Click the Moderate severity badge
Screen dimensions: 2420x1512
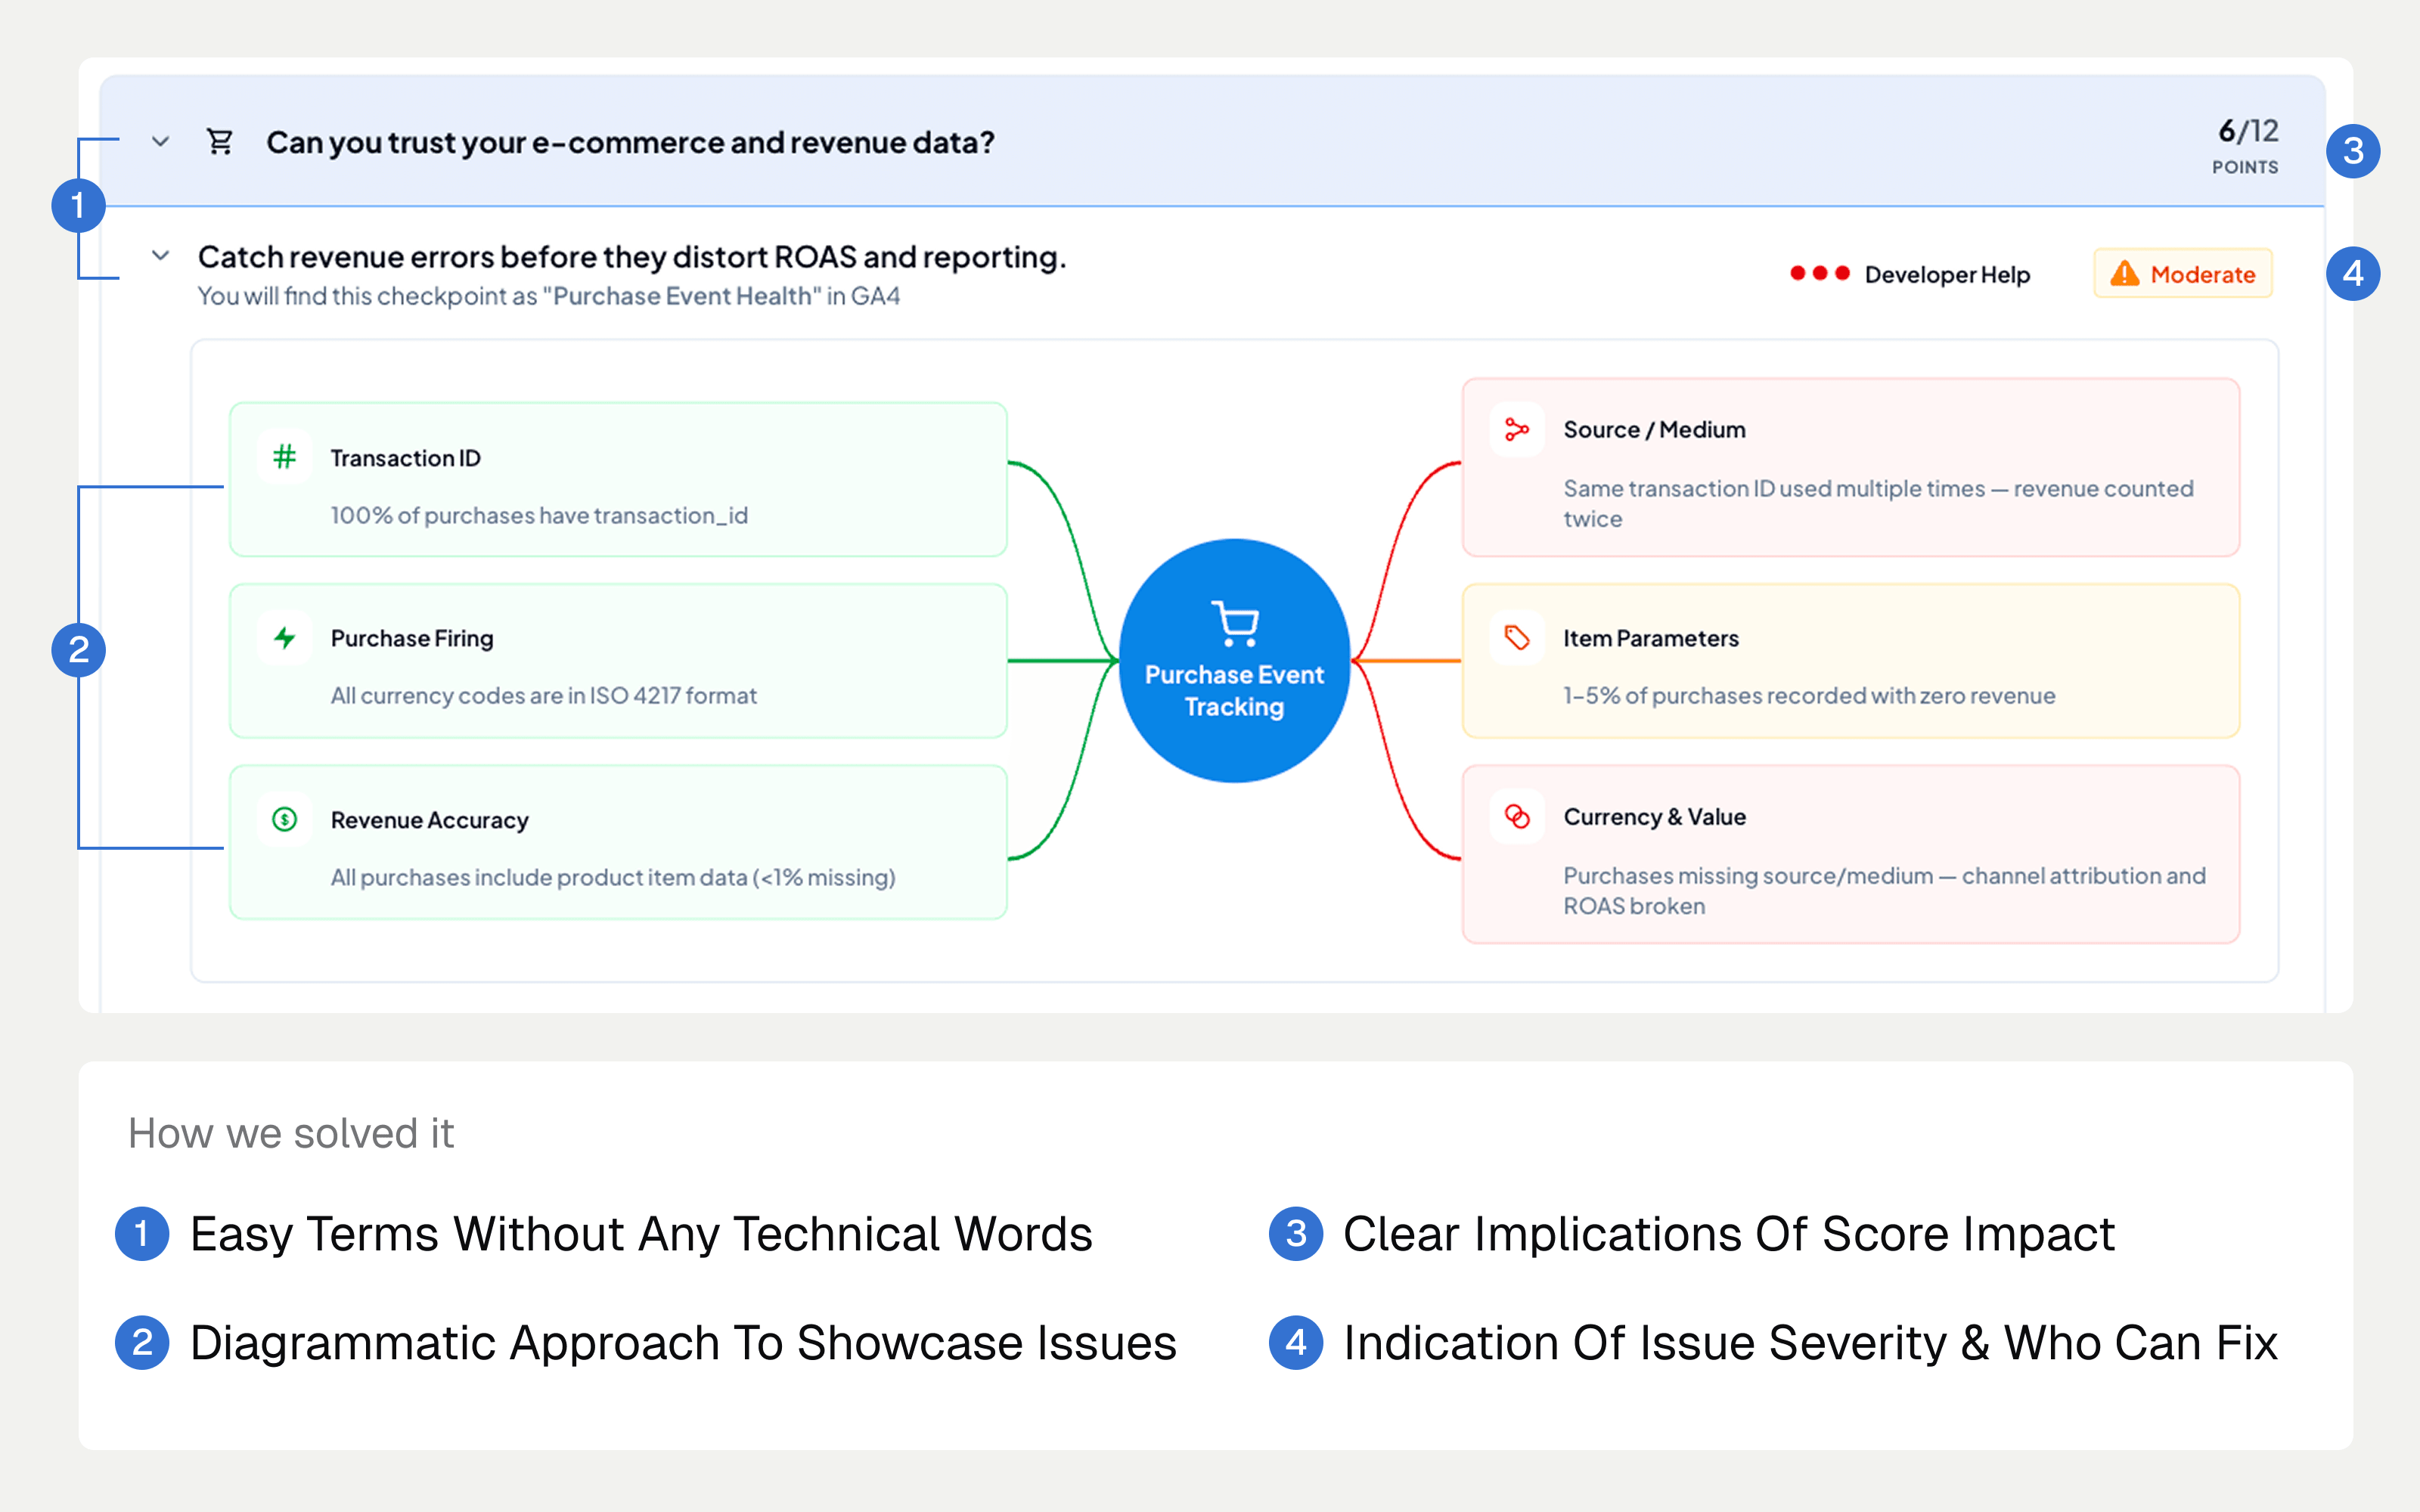tap(2183, 274)
